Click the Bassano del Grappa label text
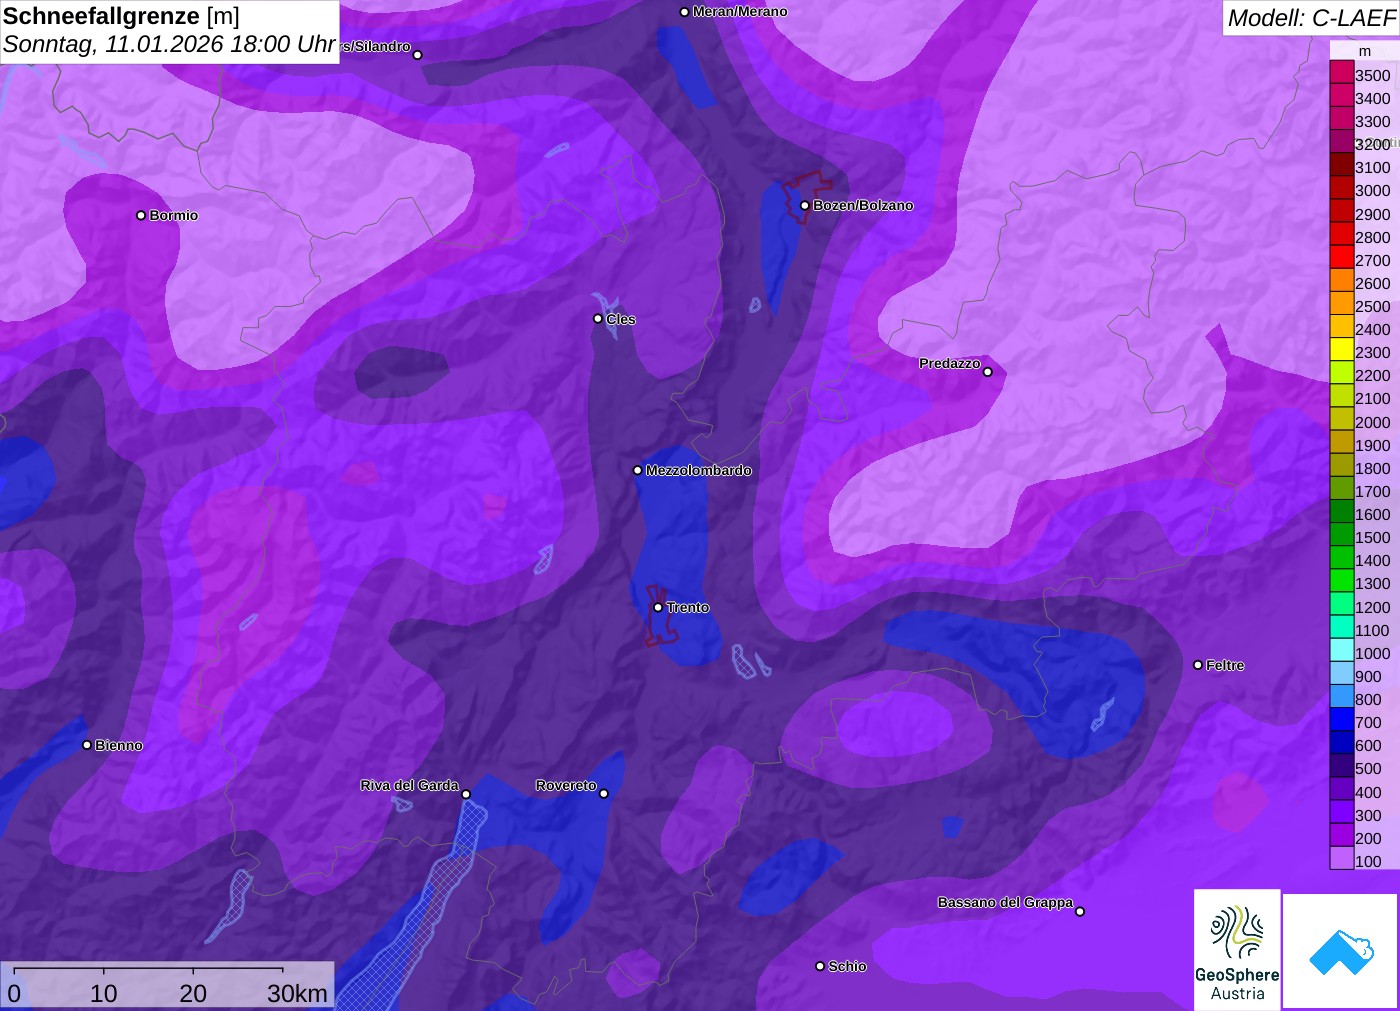Screen dimensions: 1400x1011 (x=1005, y=902)
